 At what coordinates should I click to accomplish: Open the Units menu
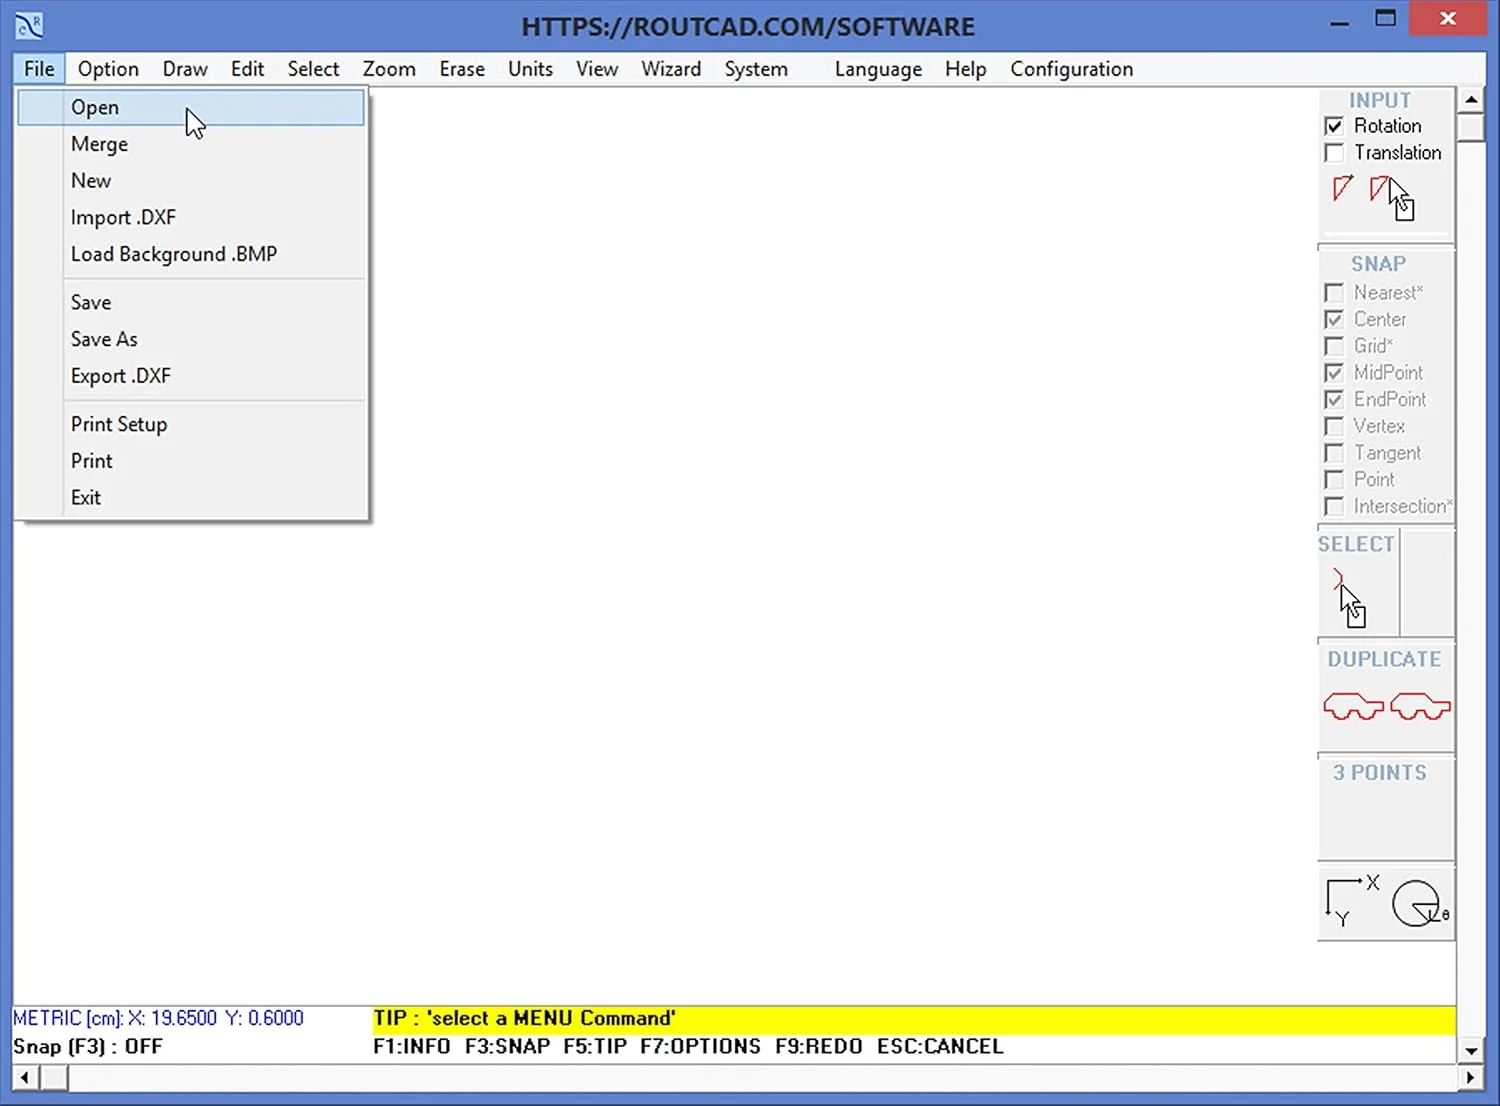[530, 68]
